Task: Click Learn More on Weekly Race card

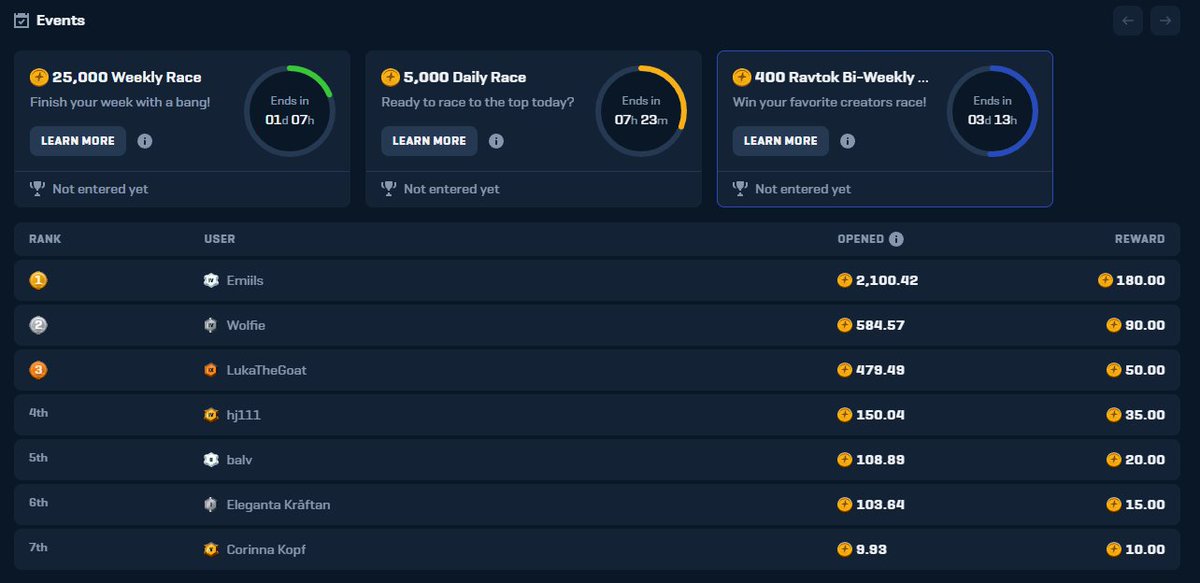Action: pyautogui.click(x=78, y=141)
